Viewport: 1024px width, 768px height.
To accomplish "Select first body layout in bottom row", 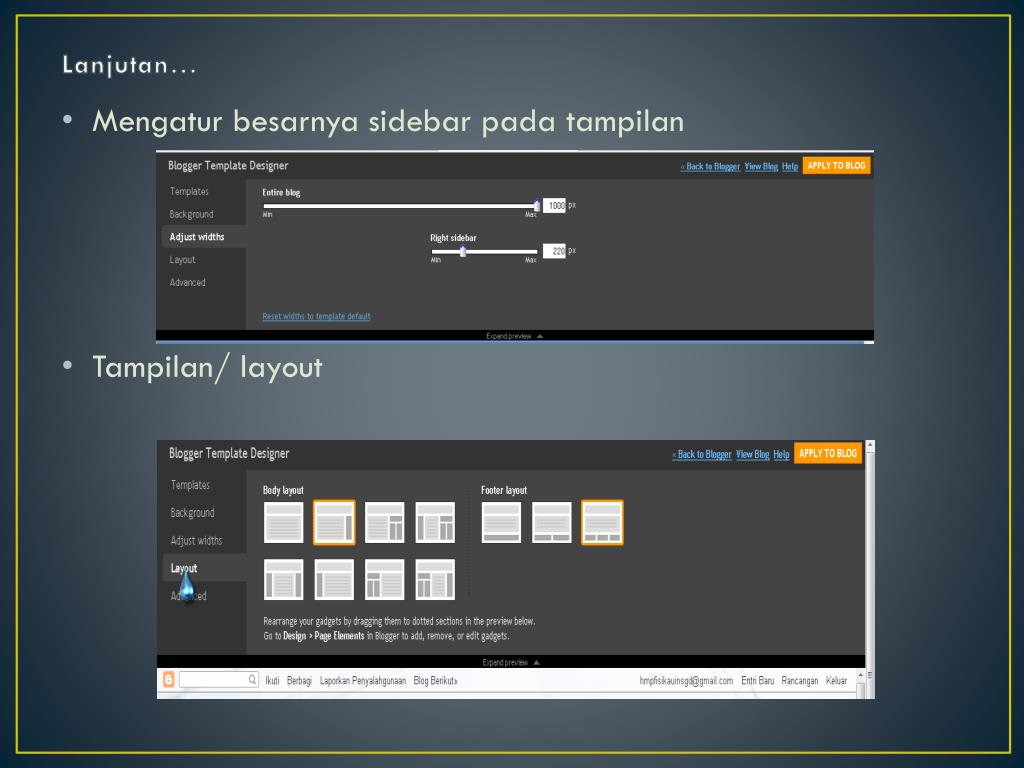I will point(283,579).
